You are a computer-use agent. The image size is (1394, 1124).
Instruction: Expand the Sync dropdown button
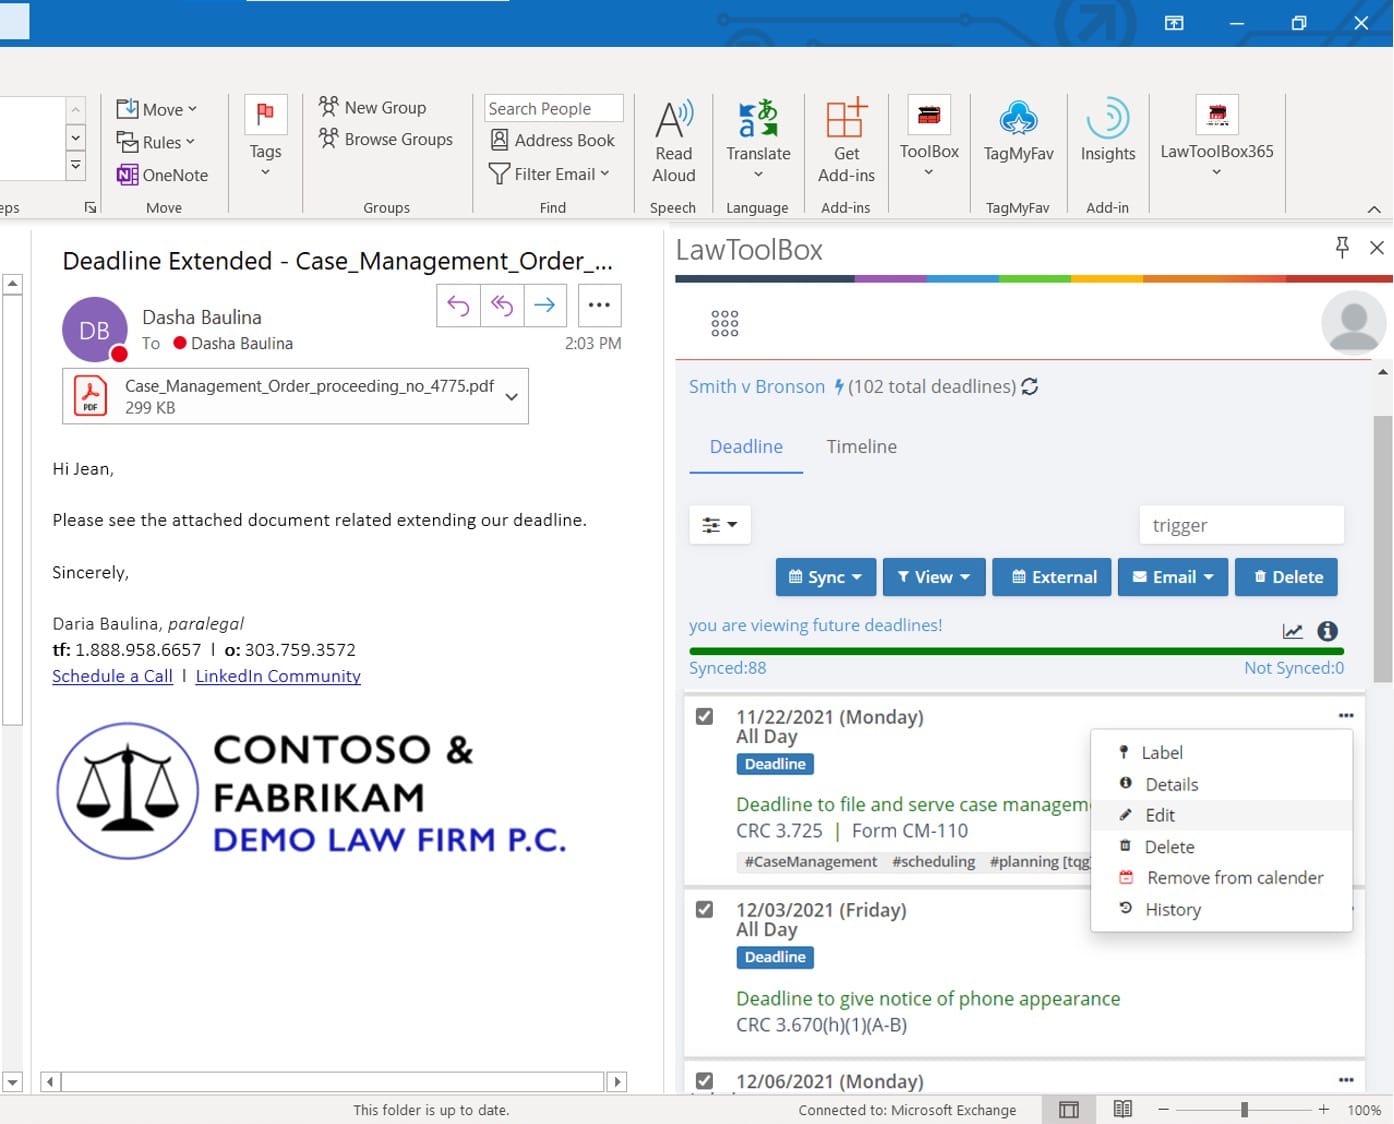tap(825, 577)
